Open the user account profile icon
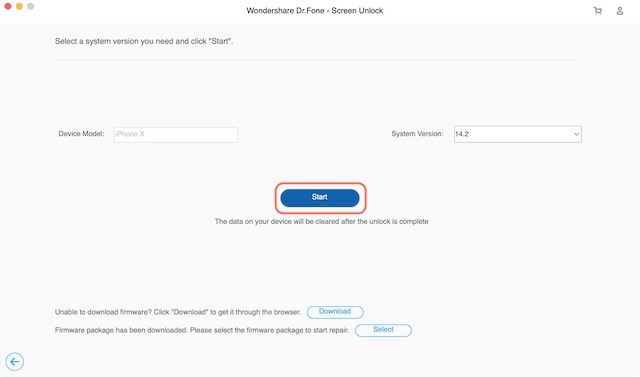 click(620, 11)
